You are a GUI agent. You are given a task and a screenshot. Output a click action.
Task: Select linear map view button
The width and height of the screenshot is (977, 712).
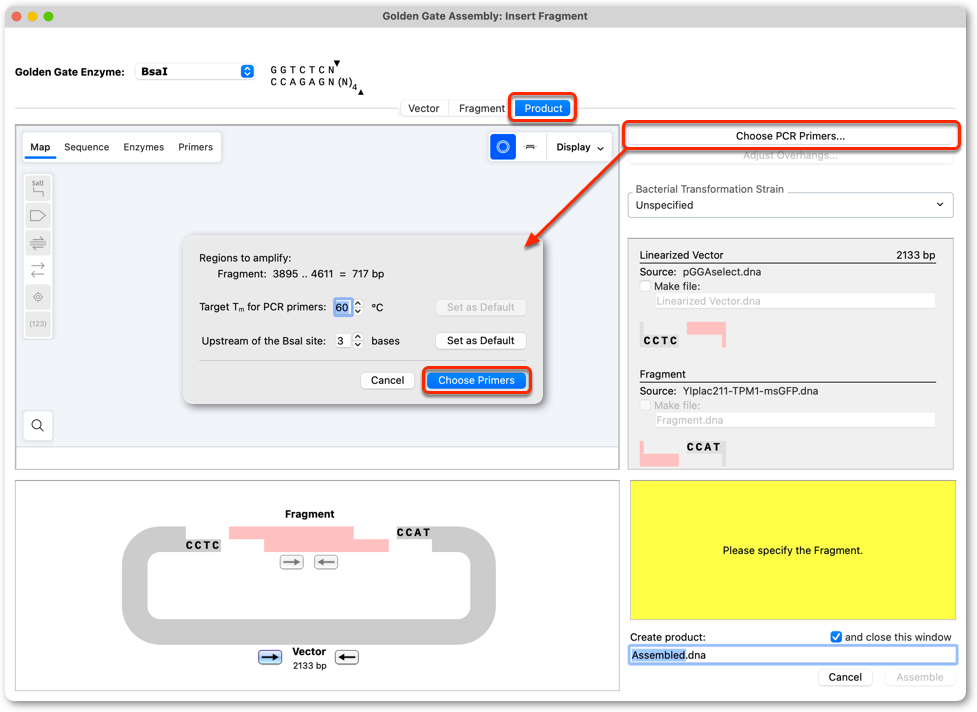pyautogui.click(x=530, y=147)
